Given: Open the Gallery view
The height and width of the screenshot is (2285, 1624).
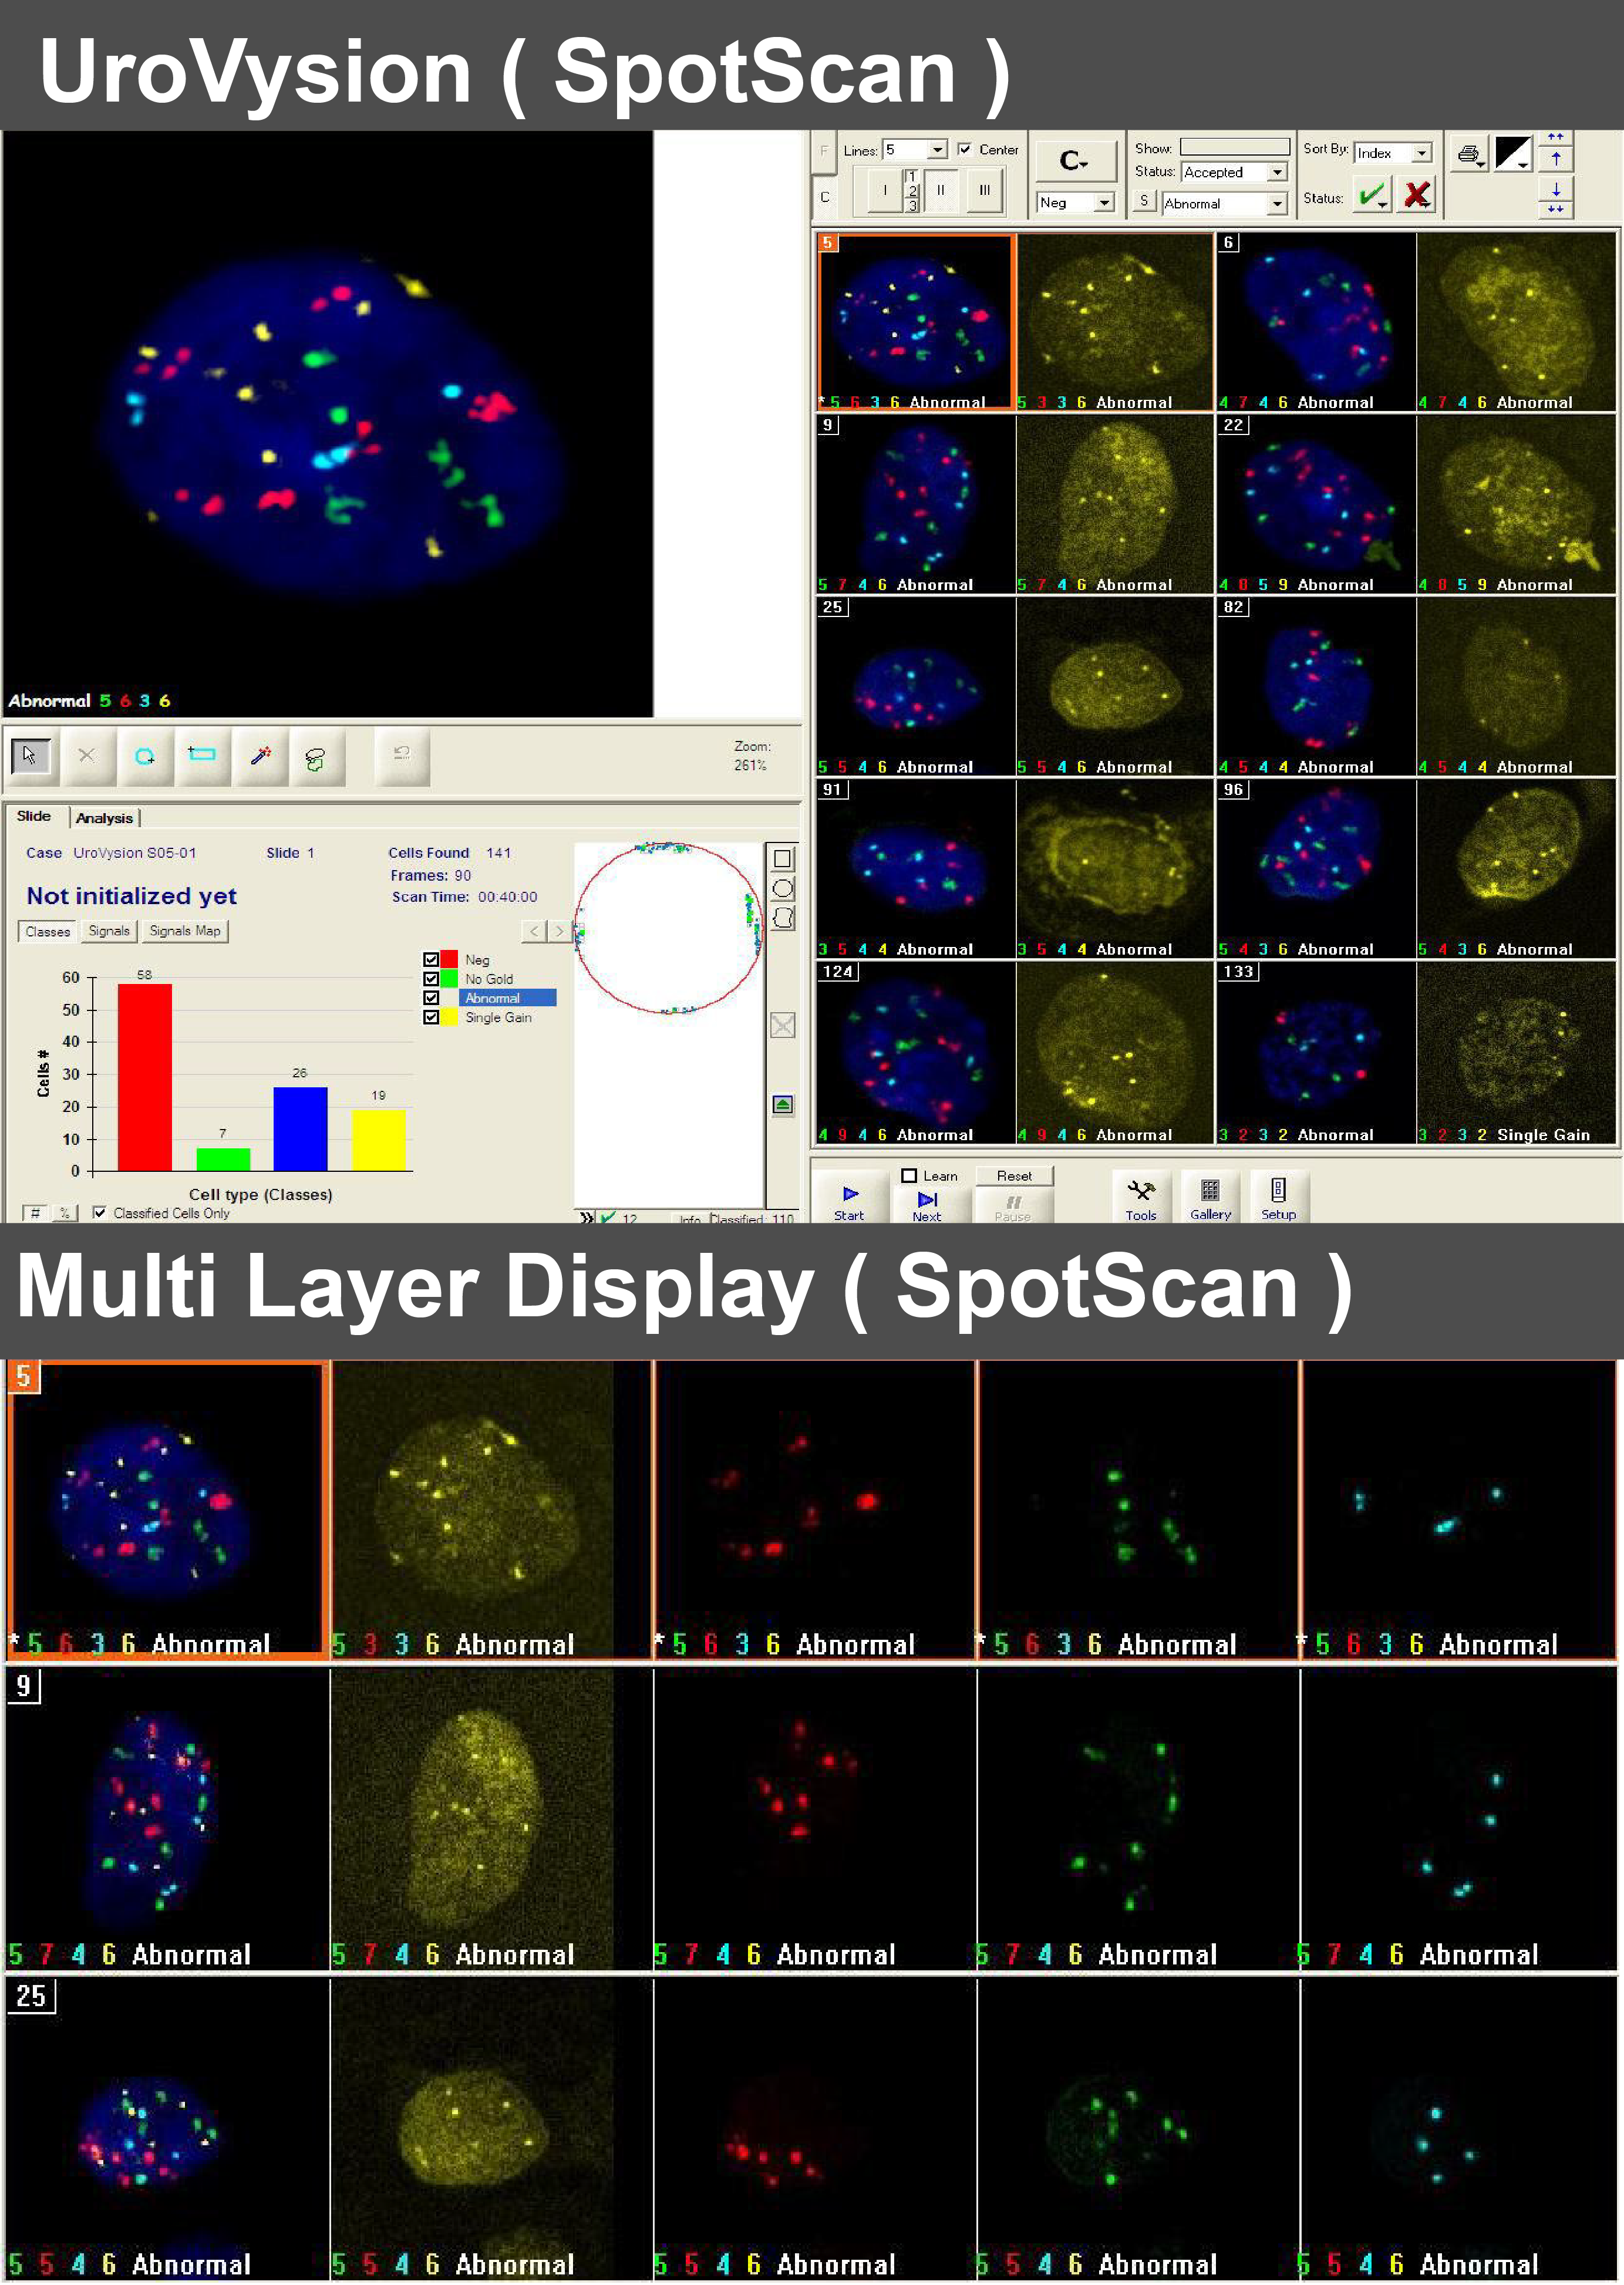Looking at the screenshot, I should click(1210, 1197).
